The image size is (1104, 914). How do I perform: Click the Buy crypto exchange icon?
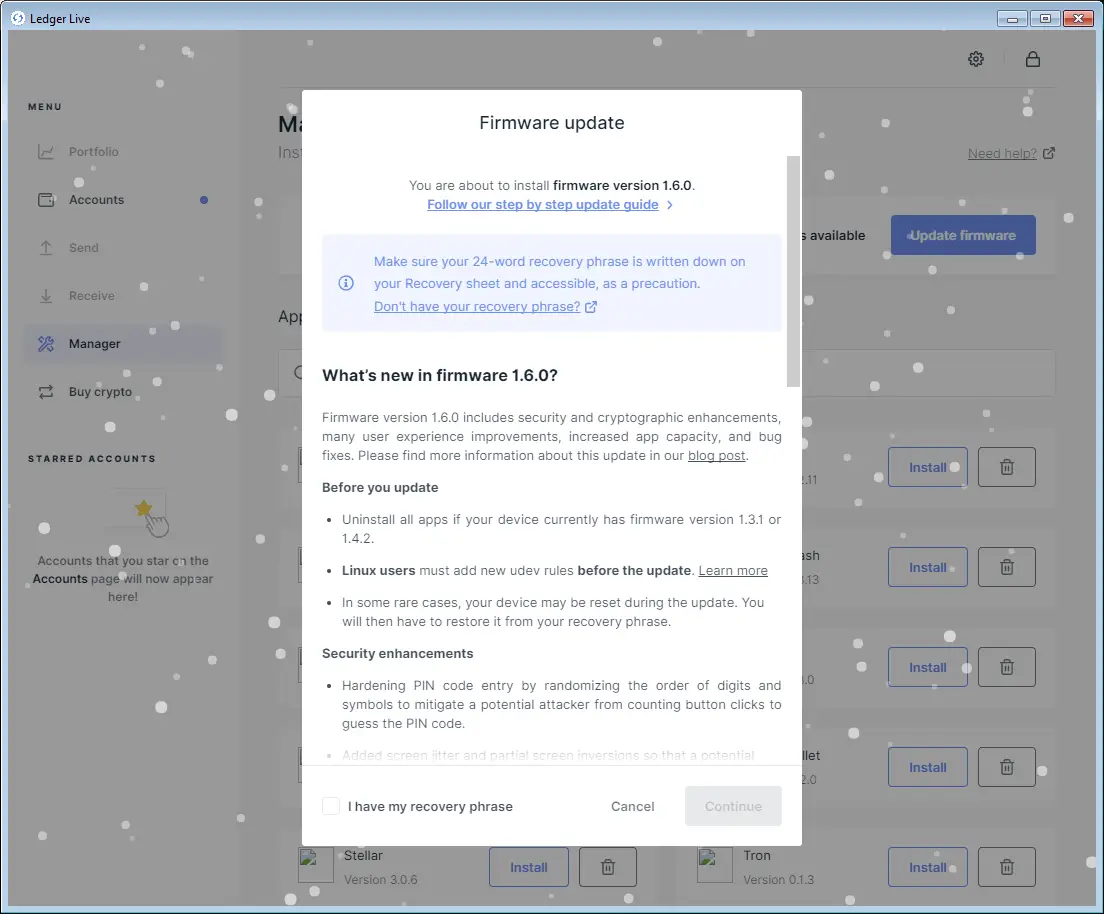46,392
